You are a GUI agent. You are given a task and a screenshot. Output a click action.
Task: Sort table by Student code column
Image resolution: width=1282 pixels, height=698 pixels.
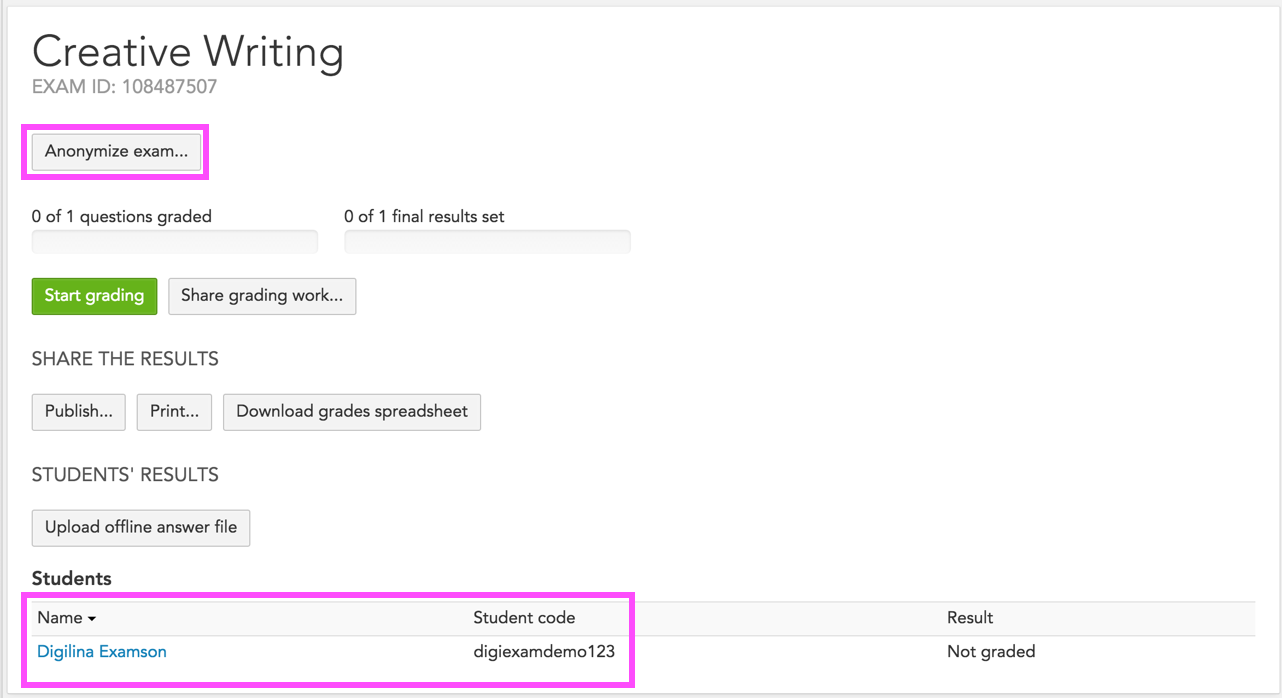tap(524, 619)
